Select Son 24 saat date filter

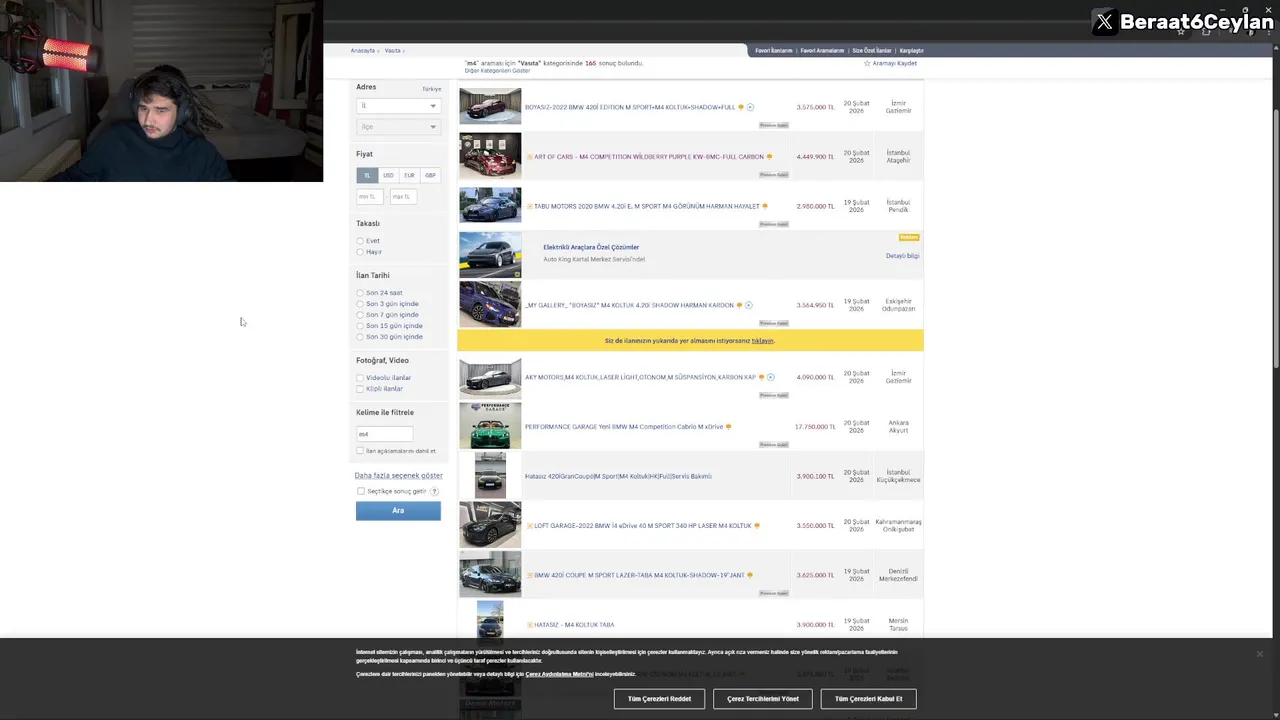point(360,293)
